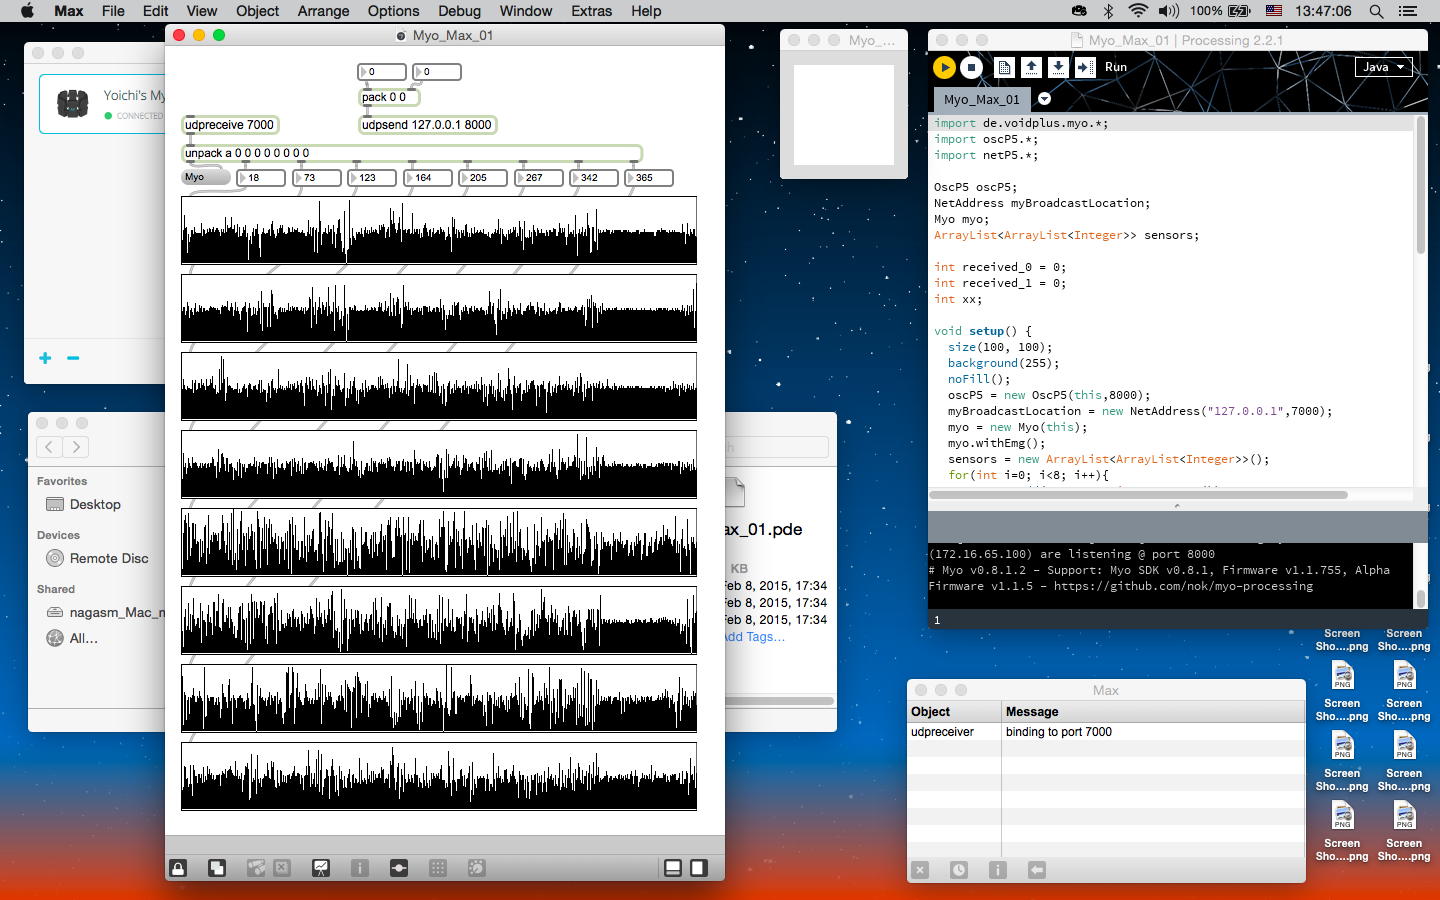
Task: Toggle the patcher bottom panel view
Action: (x=673, y=868)
